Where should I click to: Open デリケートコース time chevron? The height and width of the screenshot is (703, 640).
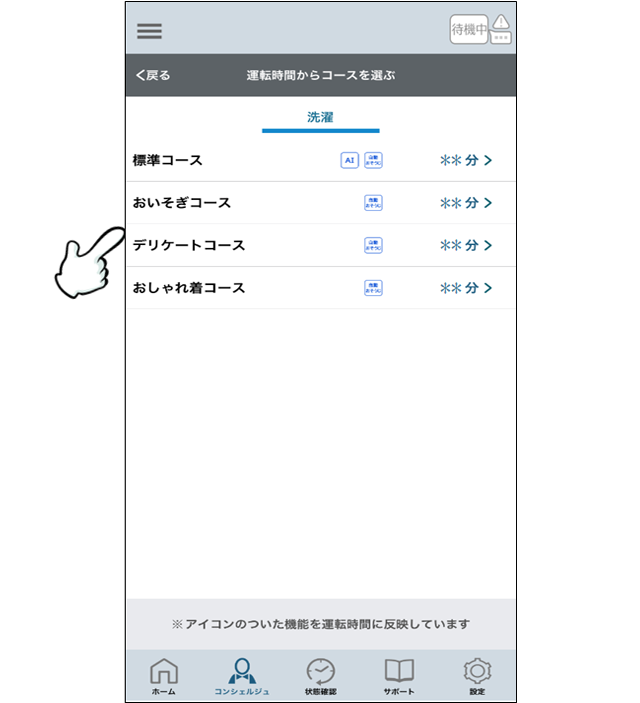[x=487, y=245]
